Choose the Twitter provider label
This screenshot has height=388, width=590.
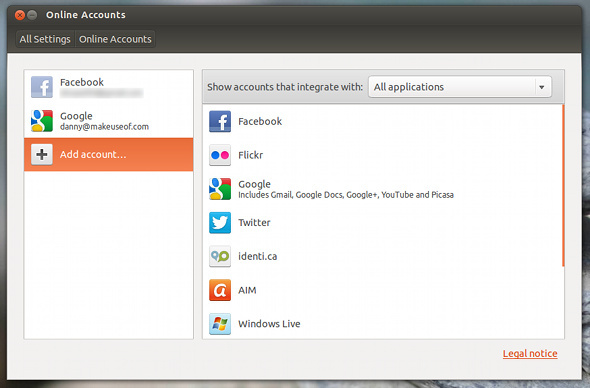pos(254,222)
